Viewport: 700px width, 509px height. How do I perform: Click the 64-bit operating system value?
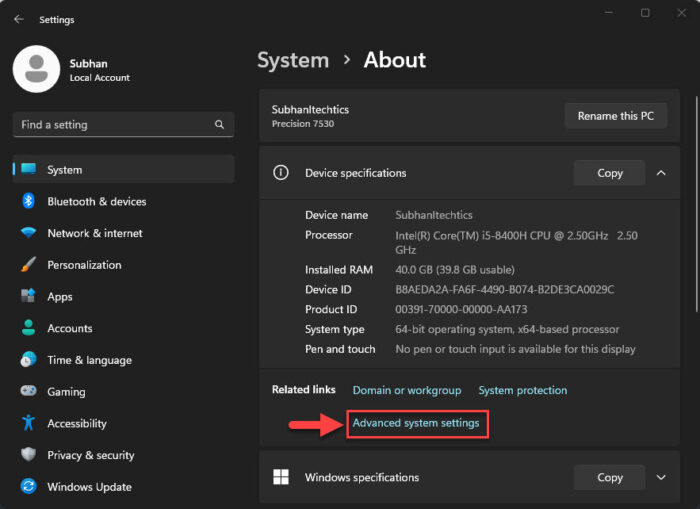coord(507,329)
